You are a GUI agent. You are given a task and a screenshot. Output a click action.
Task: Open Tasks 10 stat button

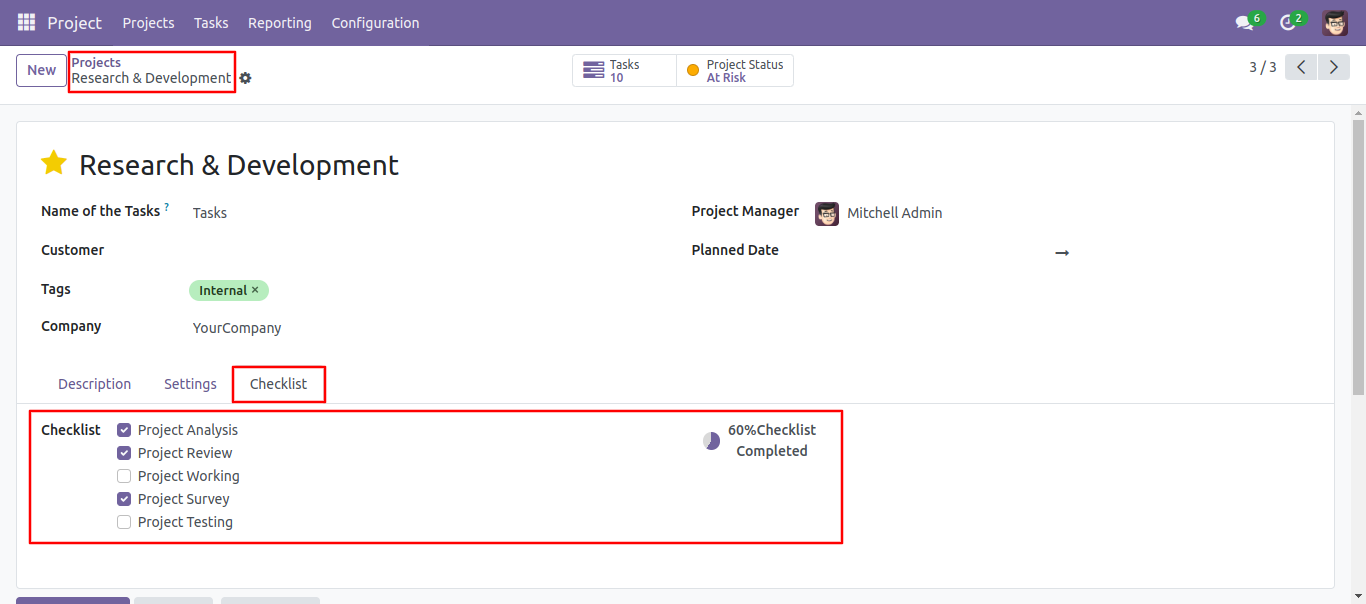(624, 70)
